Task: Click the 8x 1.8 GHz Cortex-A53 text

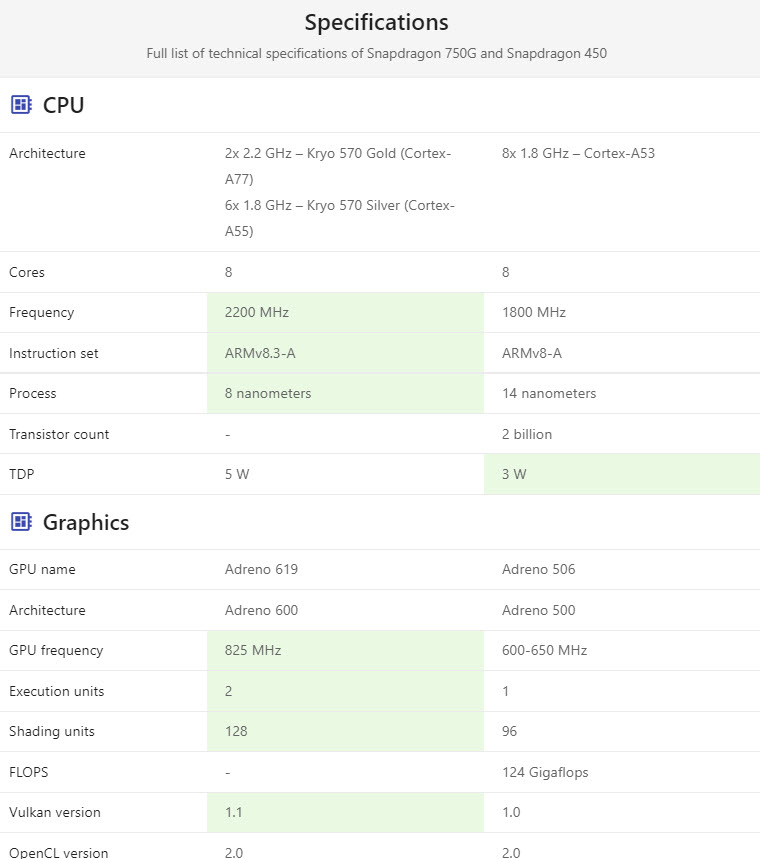Action: tap(579, 153)
